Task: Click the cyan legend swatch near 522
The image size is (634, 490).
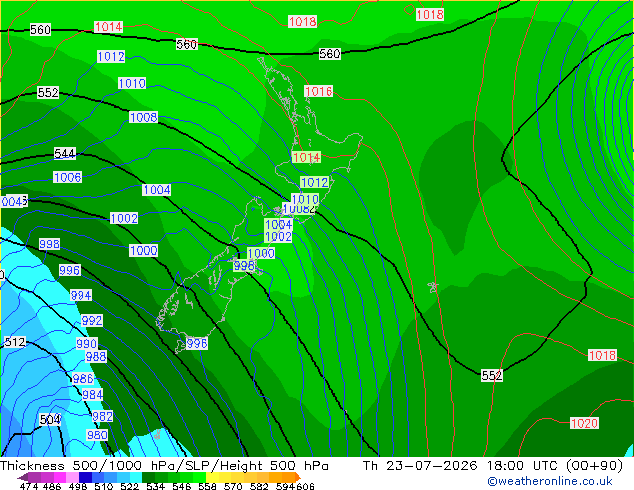Action: 136,477
